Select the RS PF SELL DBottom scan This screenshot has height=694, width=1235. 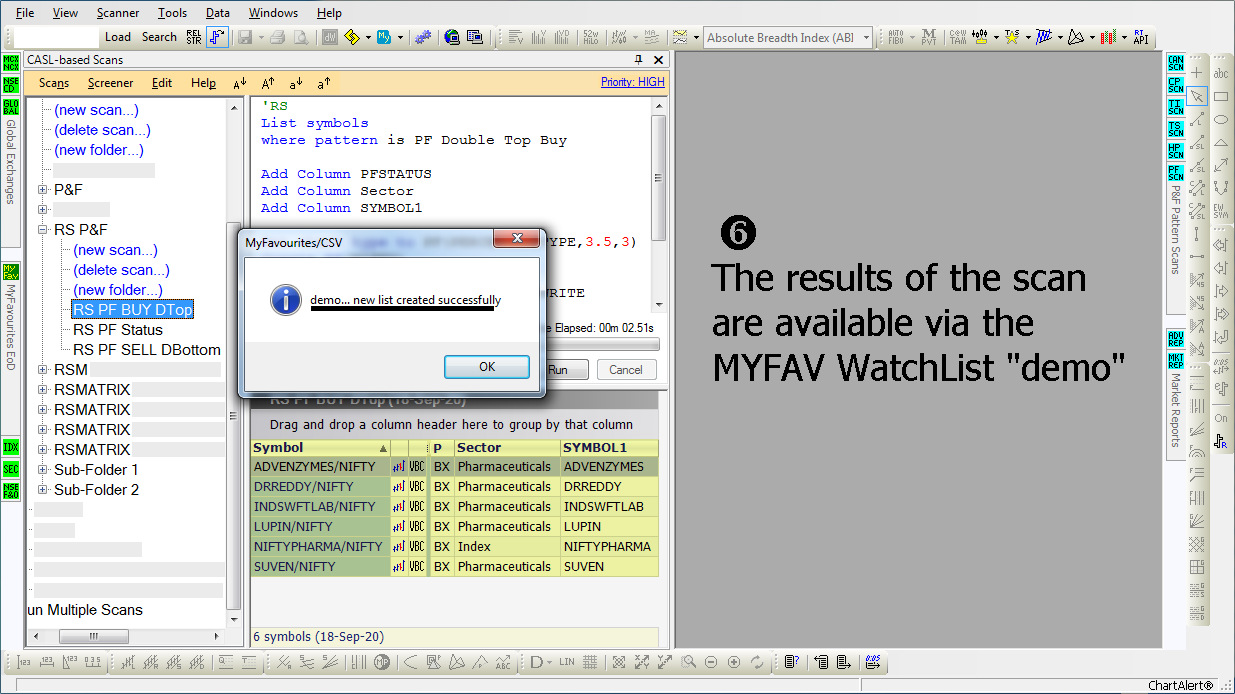[147, 350]
